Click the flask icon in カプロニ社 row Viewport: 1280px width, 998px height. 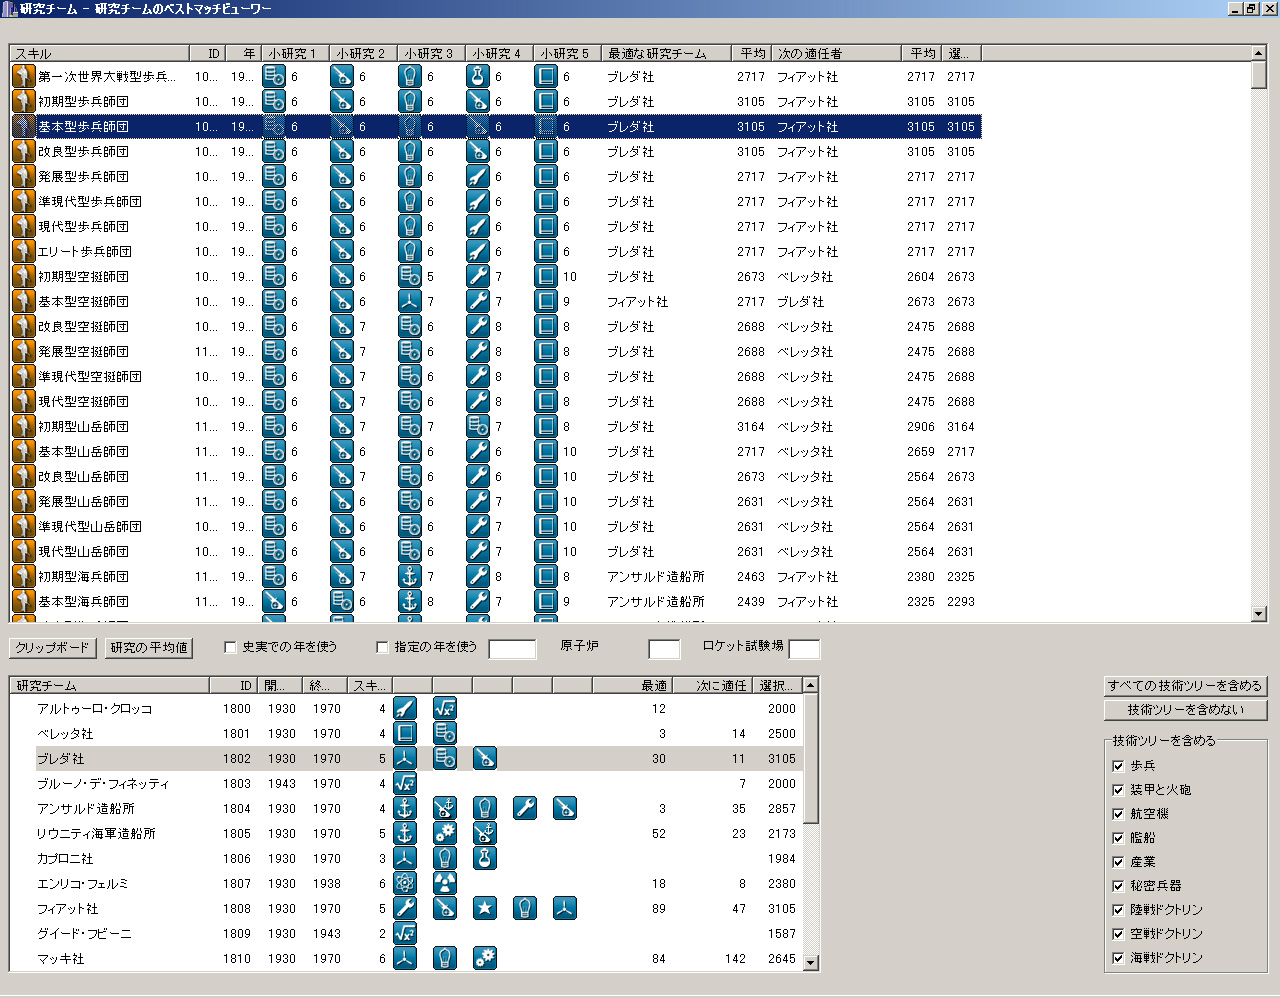tap(485, 858)
